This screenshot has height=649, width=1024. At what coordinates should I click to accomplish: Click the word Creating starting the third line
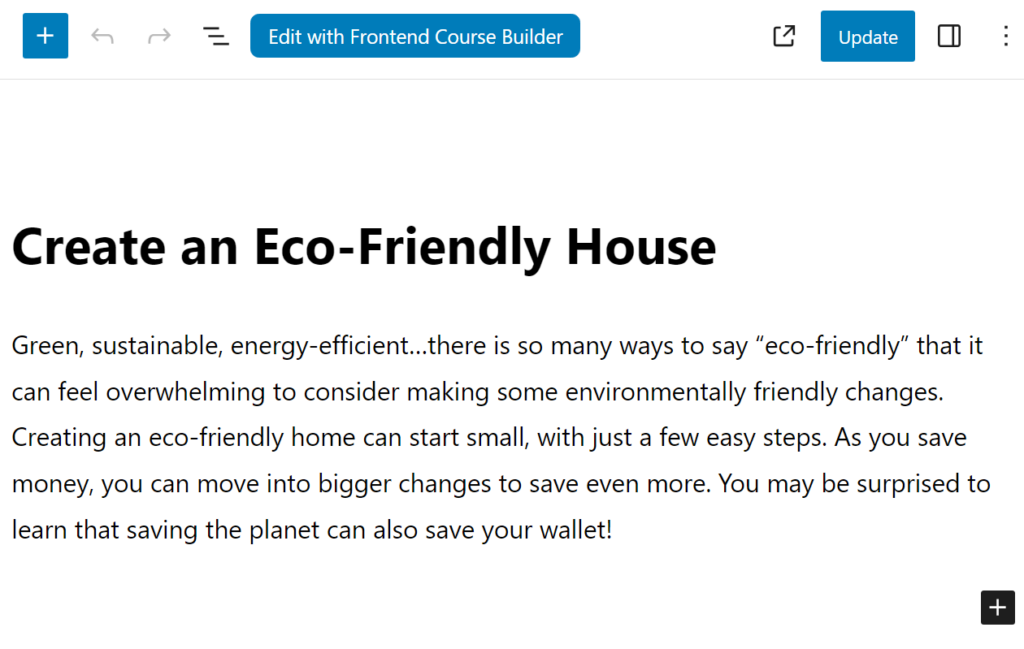click(59, 437)
